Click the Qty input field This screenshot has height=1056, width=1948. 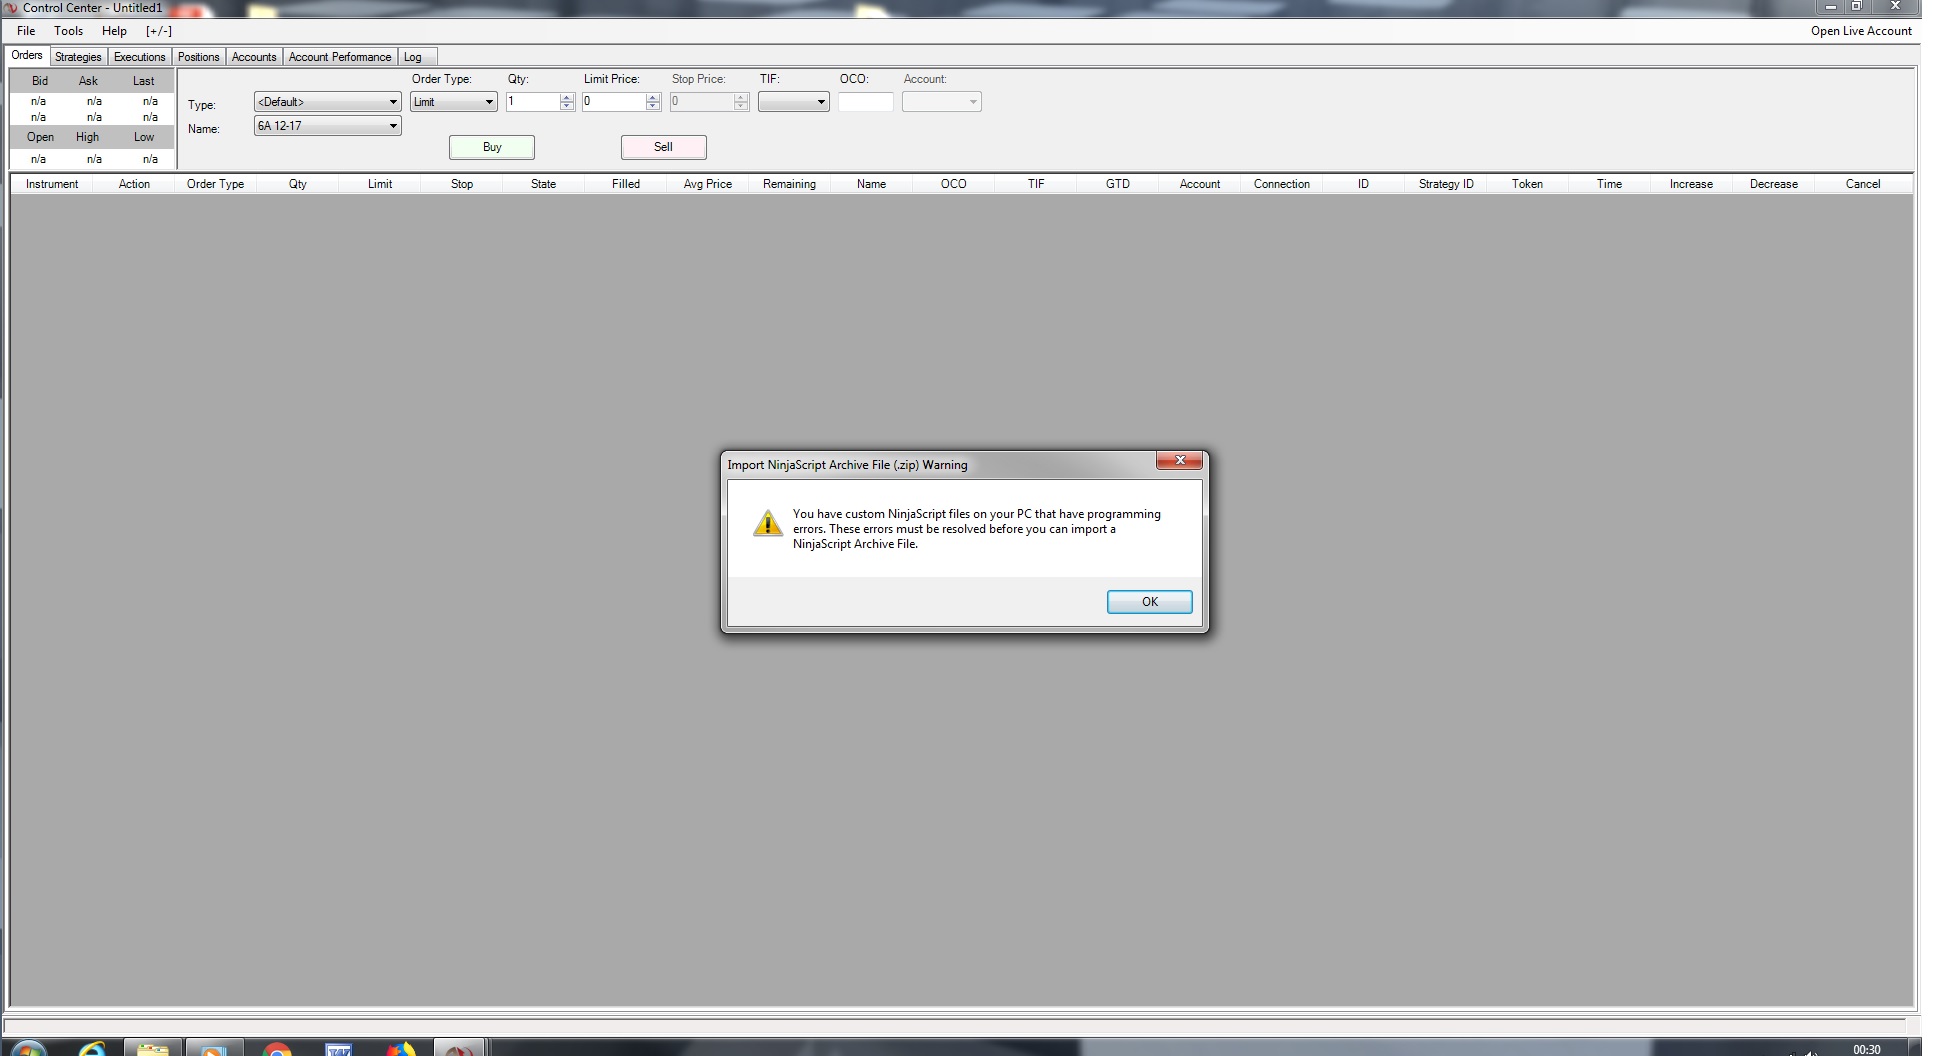[532, 102]
